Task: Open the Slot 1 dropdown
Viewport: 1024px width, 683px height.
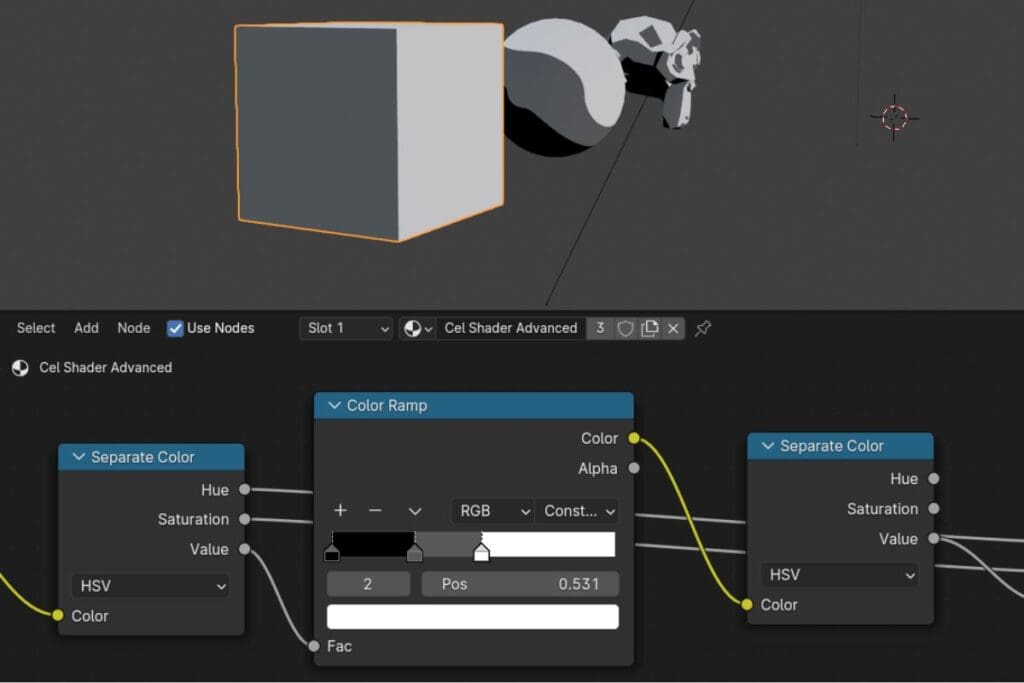Action: point(346,328)
